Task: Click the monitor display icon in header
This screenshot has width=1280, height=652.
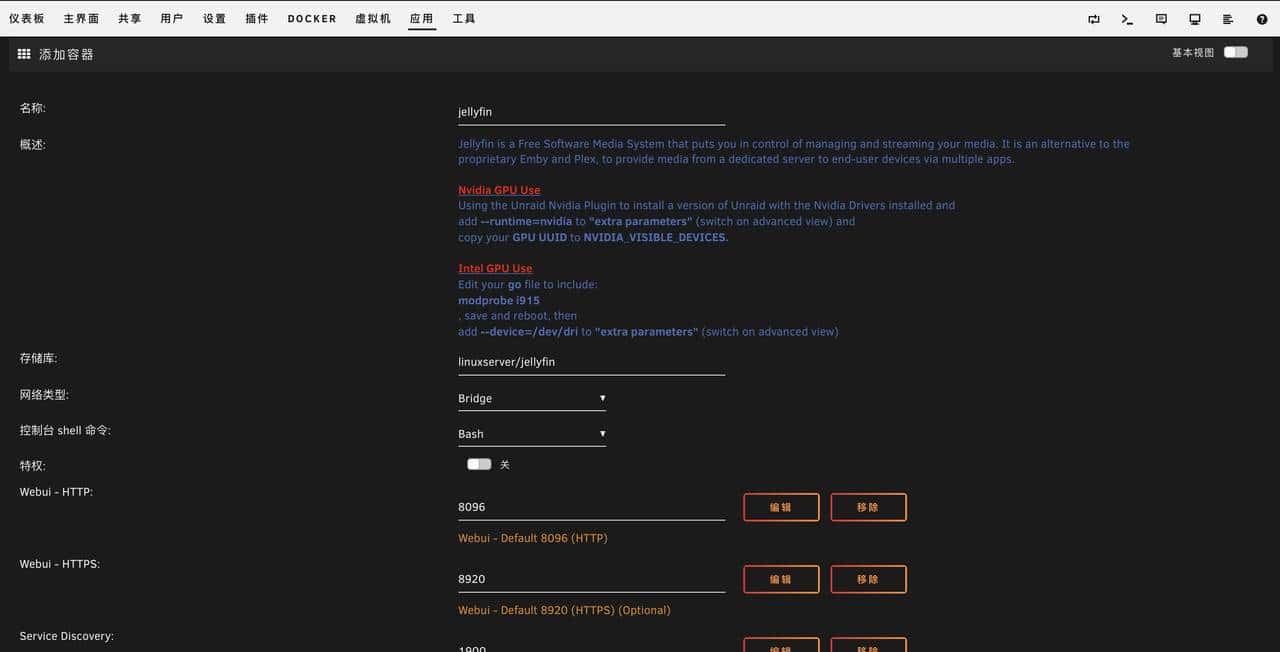Action: (x=1195, y=19)
